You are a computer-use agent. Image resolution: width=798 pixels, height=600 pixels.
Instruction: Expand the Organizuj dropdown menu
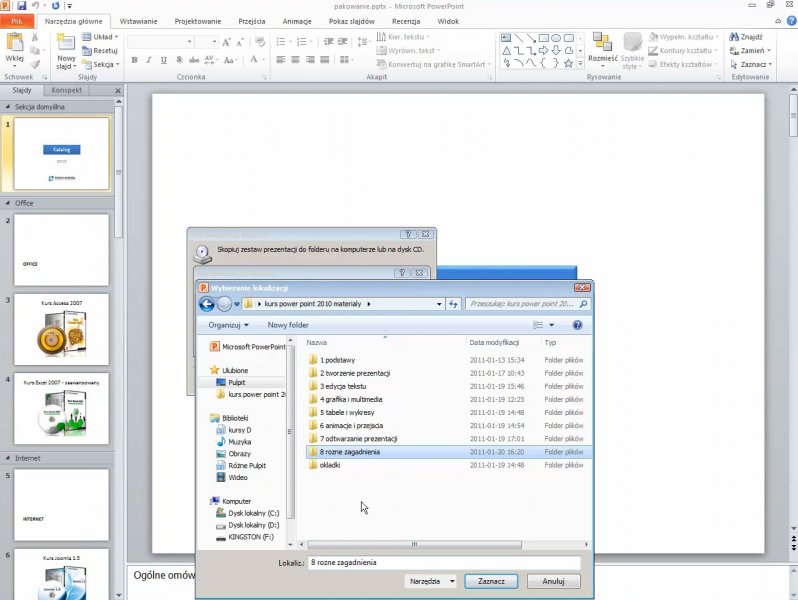click(x=229, y=325)
